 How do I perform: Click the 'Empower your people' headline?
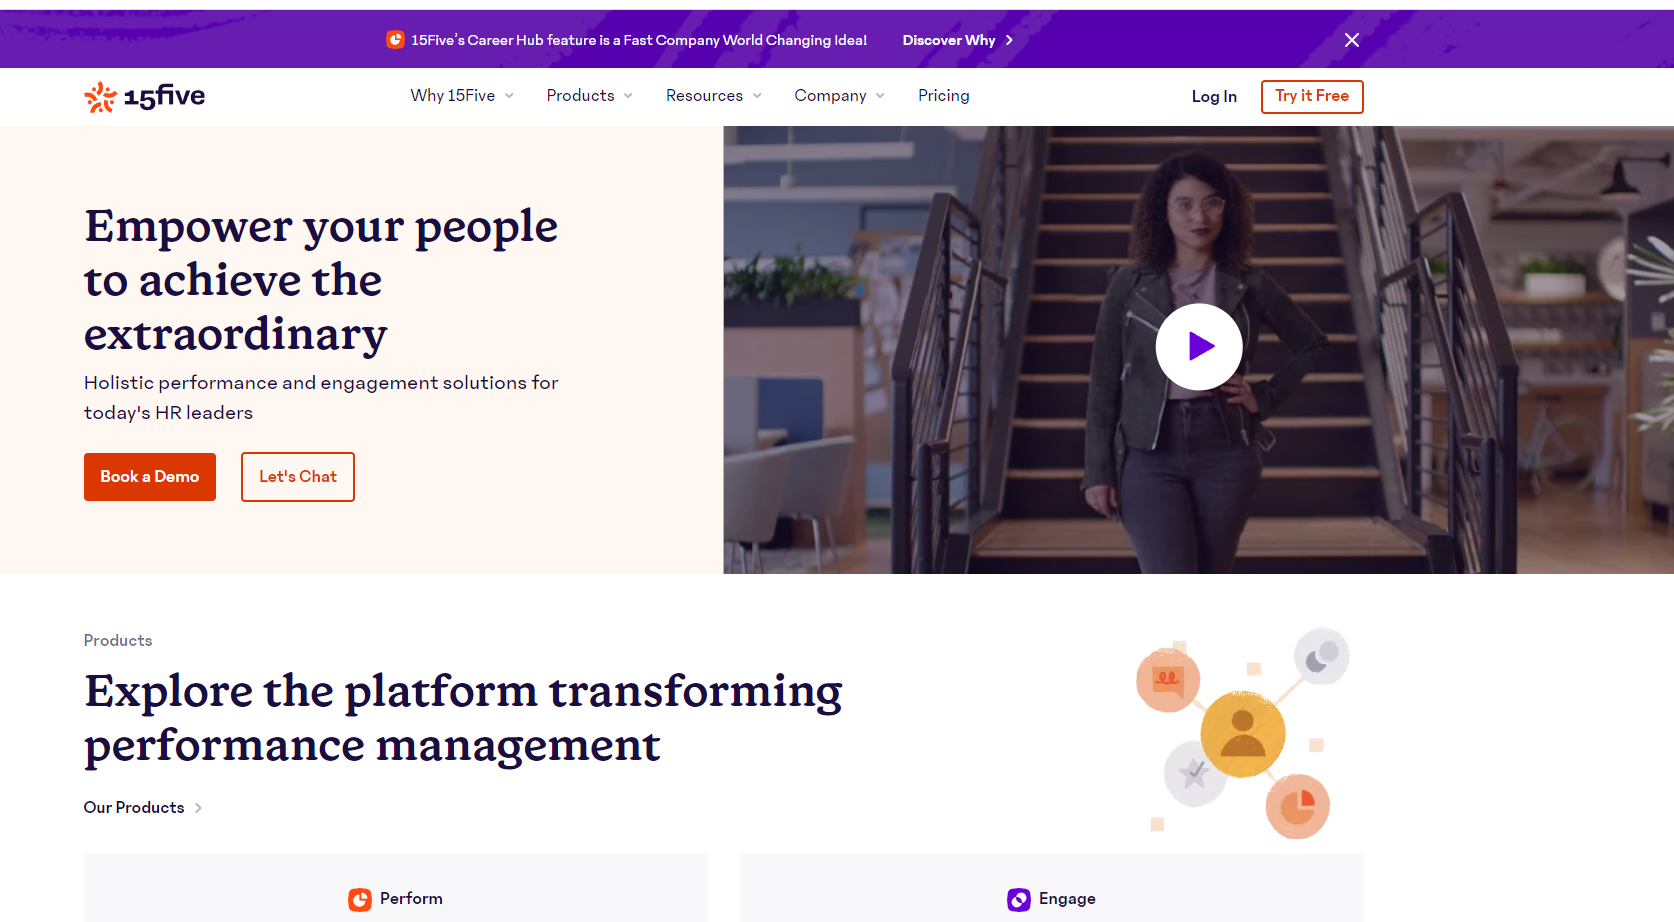pyautogui.click(x=321, y=280)
